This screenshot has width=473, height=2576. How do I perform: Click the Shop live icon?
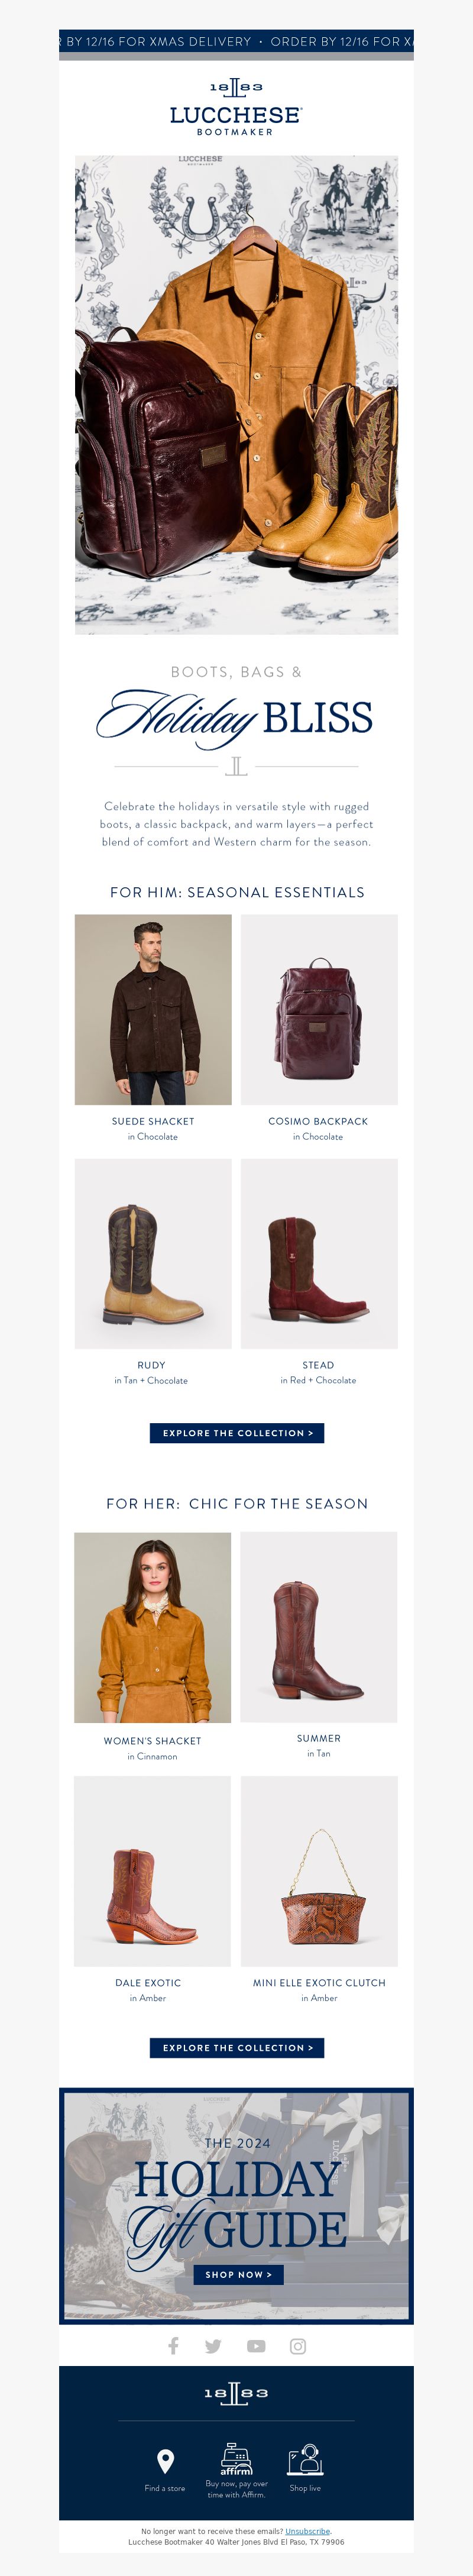pyautogui.click(x=305, y=2458)
